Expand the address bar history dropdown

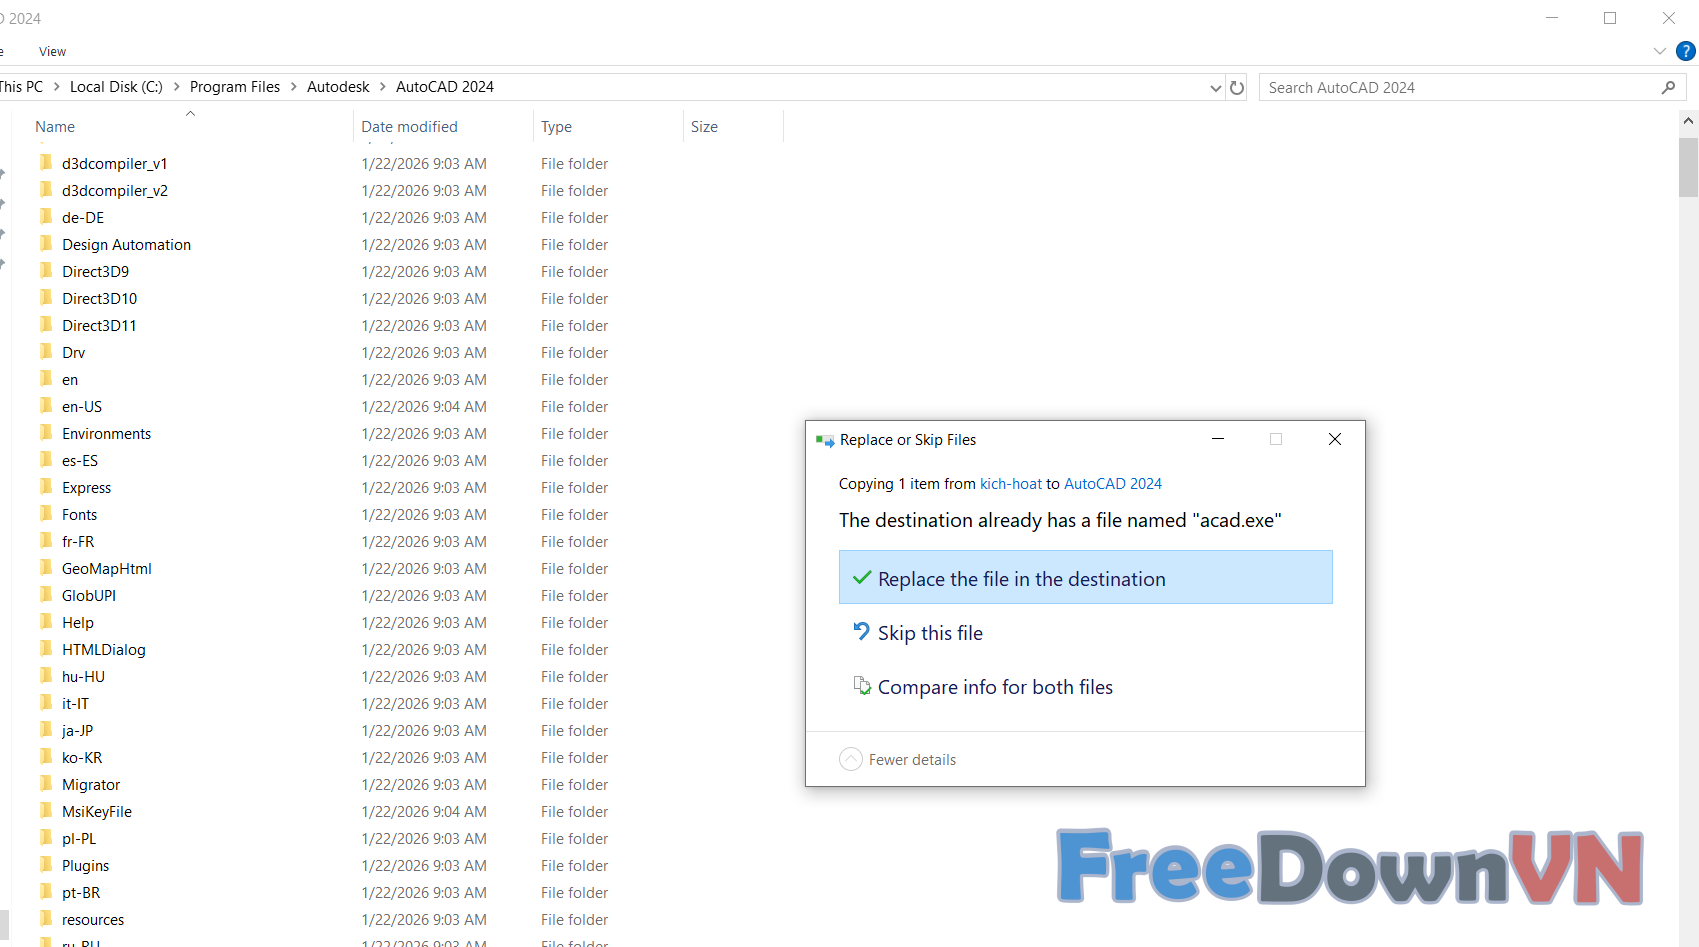coord(1215,88)
